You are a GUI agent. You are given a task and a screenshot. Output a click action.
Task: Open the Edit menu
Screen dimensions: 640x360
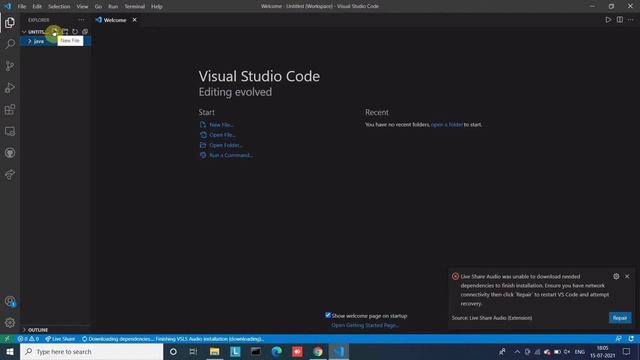[37, 6]
